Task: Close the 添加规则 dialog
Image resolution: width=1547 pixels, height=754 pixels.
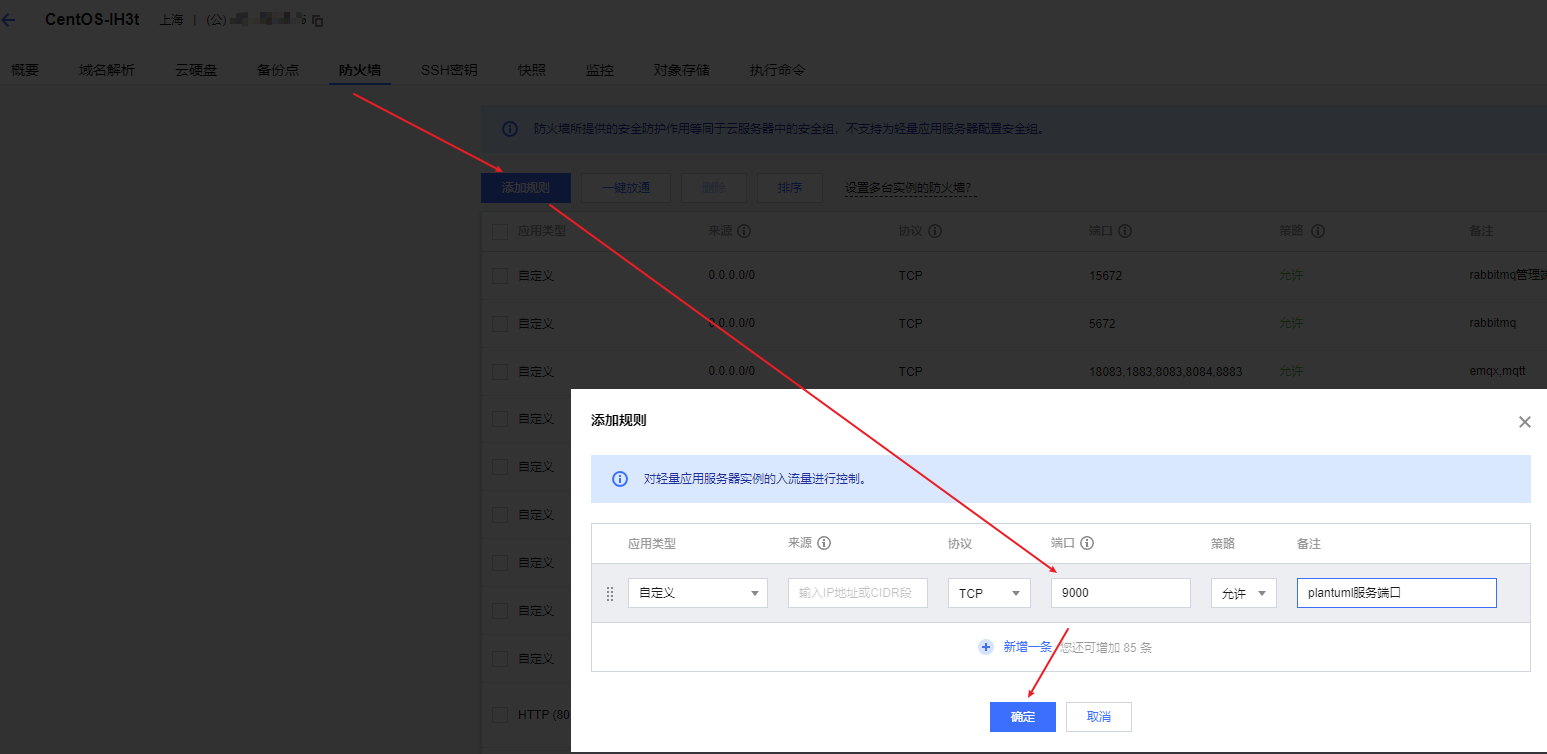Action: pos(1525,422)
